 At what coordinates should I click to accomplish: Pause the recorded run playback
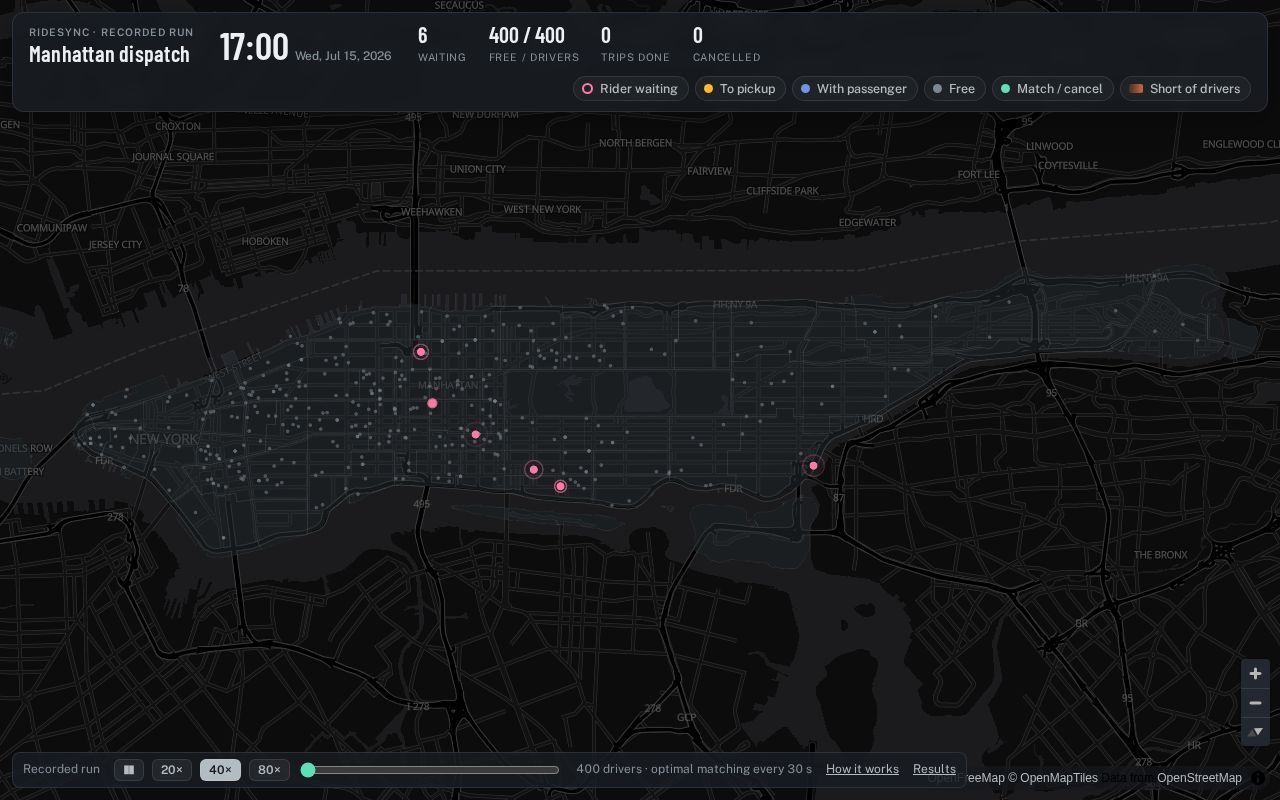tap(129, 770)
